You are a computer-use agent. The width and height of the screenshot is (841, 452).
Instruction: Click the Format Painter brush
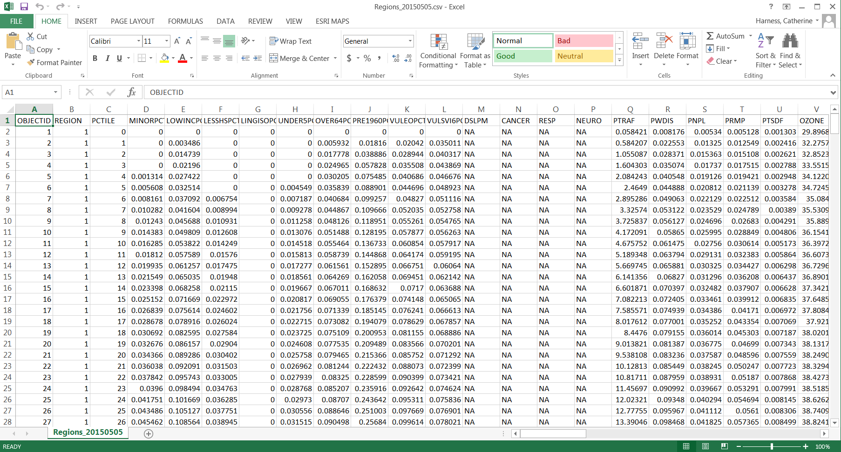(x=31, y=62)
